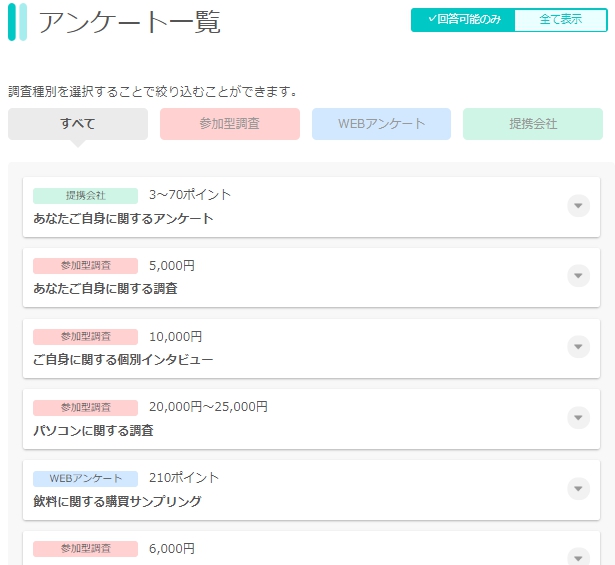Expand the 飲料に関する購買サンプリング arrow icon
615x565 pixels.
point(578,489)
